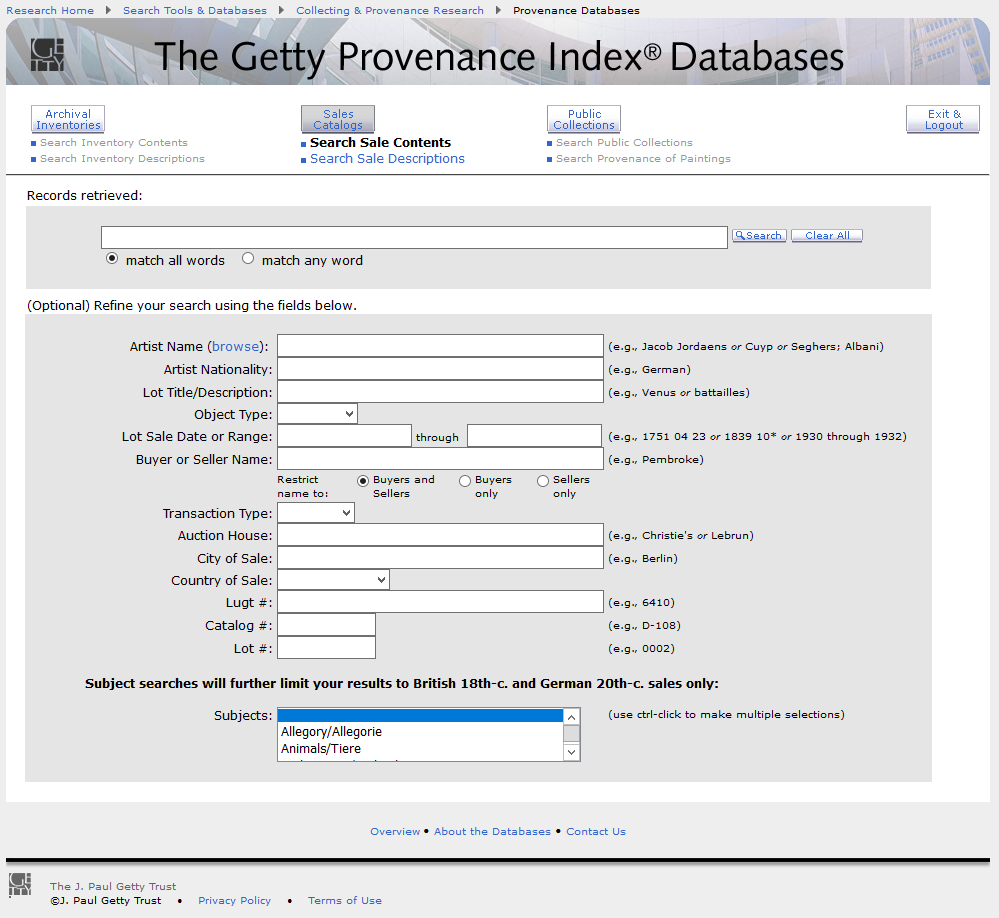Image resolution: width=999 pixels, height=918 pixels.
Task: Restrict name to 'Buyers only'
Action: (465, 481)
